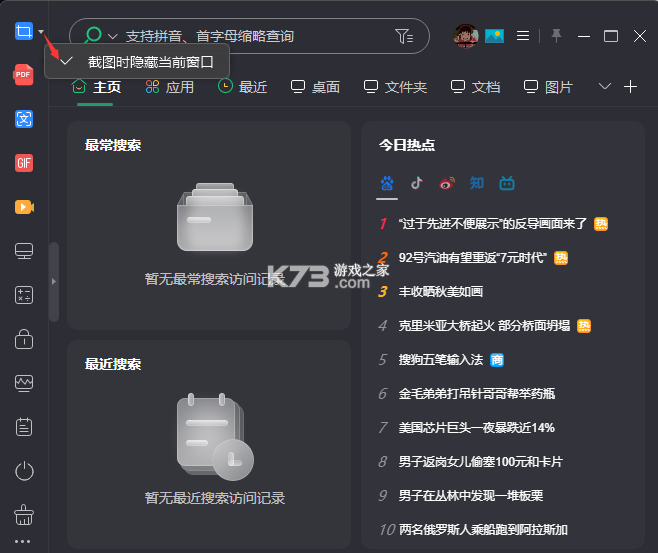Open hot topic 丰收晒秋美如画
The height and width of the screenshot is (553, 658).
(x=441, y=292)
